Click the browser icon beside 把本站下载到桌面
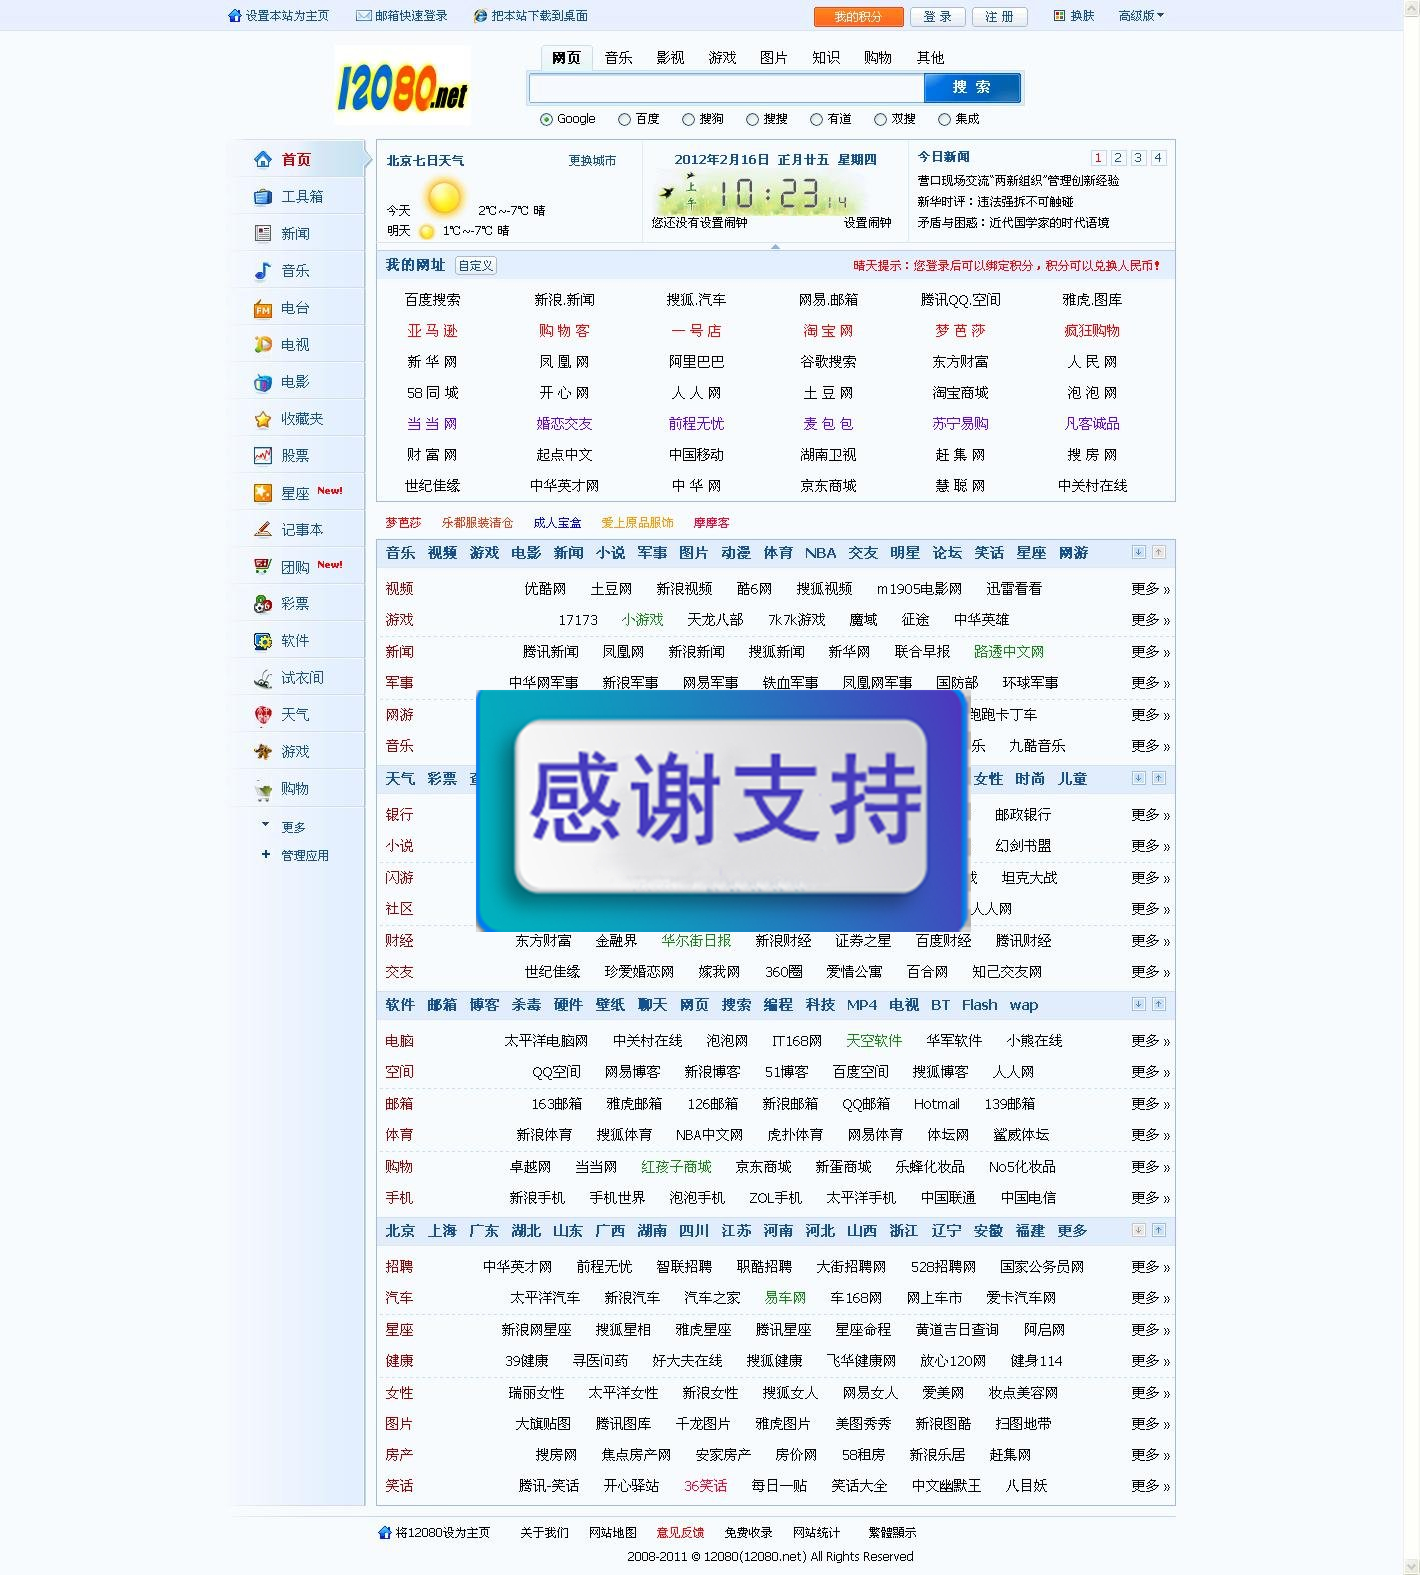Image resolution: width=1420 pixels, height=1575 pixels. (481, 16)
